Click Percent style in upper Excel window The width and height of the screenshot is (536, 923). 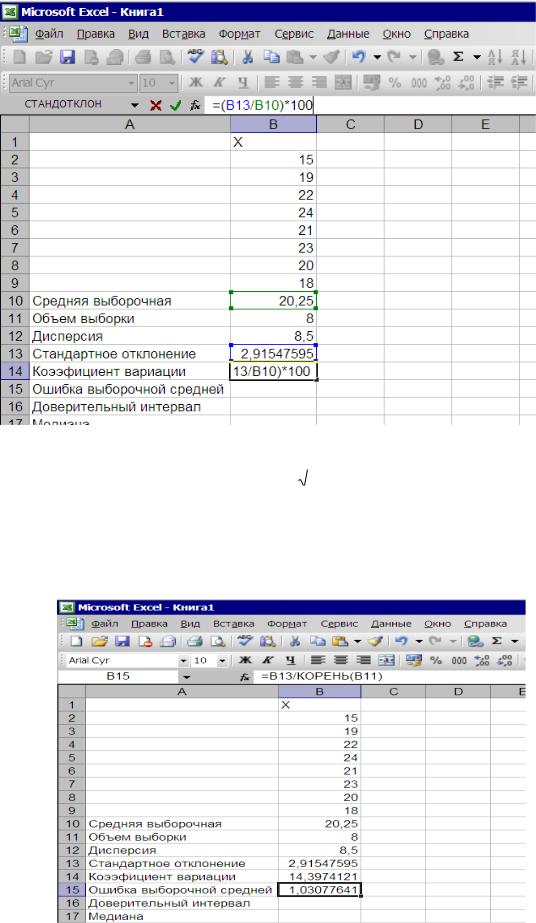click(395, 83)
